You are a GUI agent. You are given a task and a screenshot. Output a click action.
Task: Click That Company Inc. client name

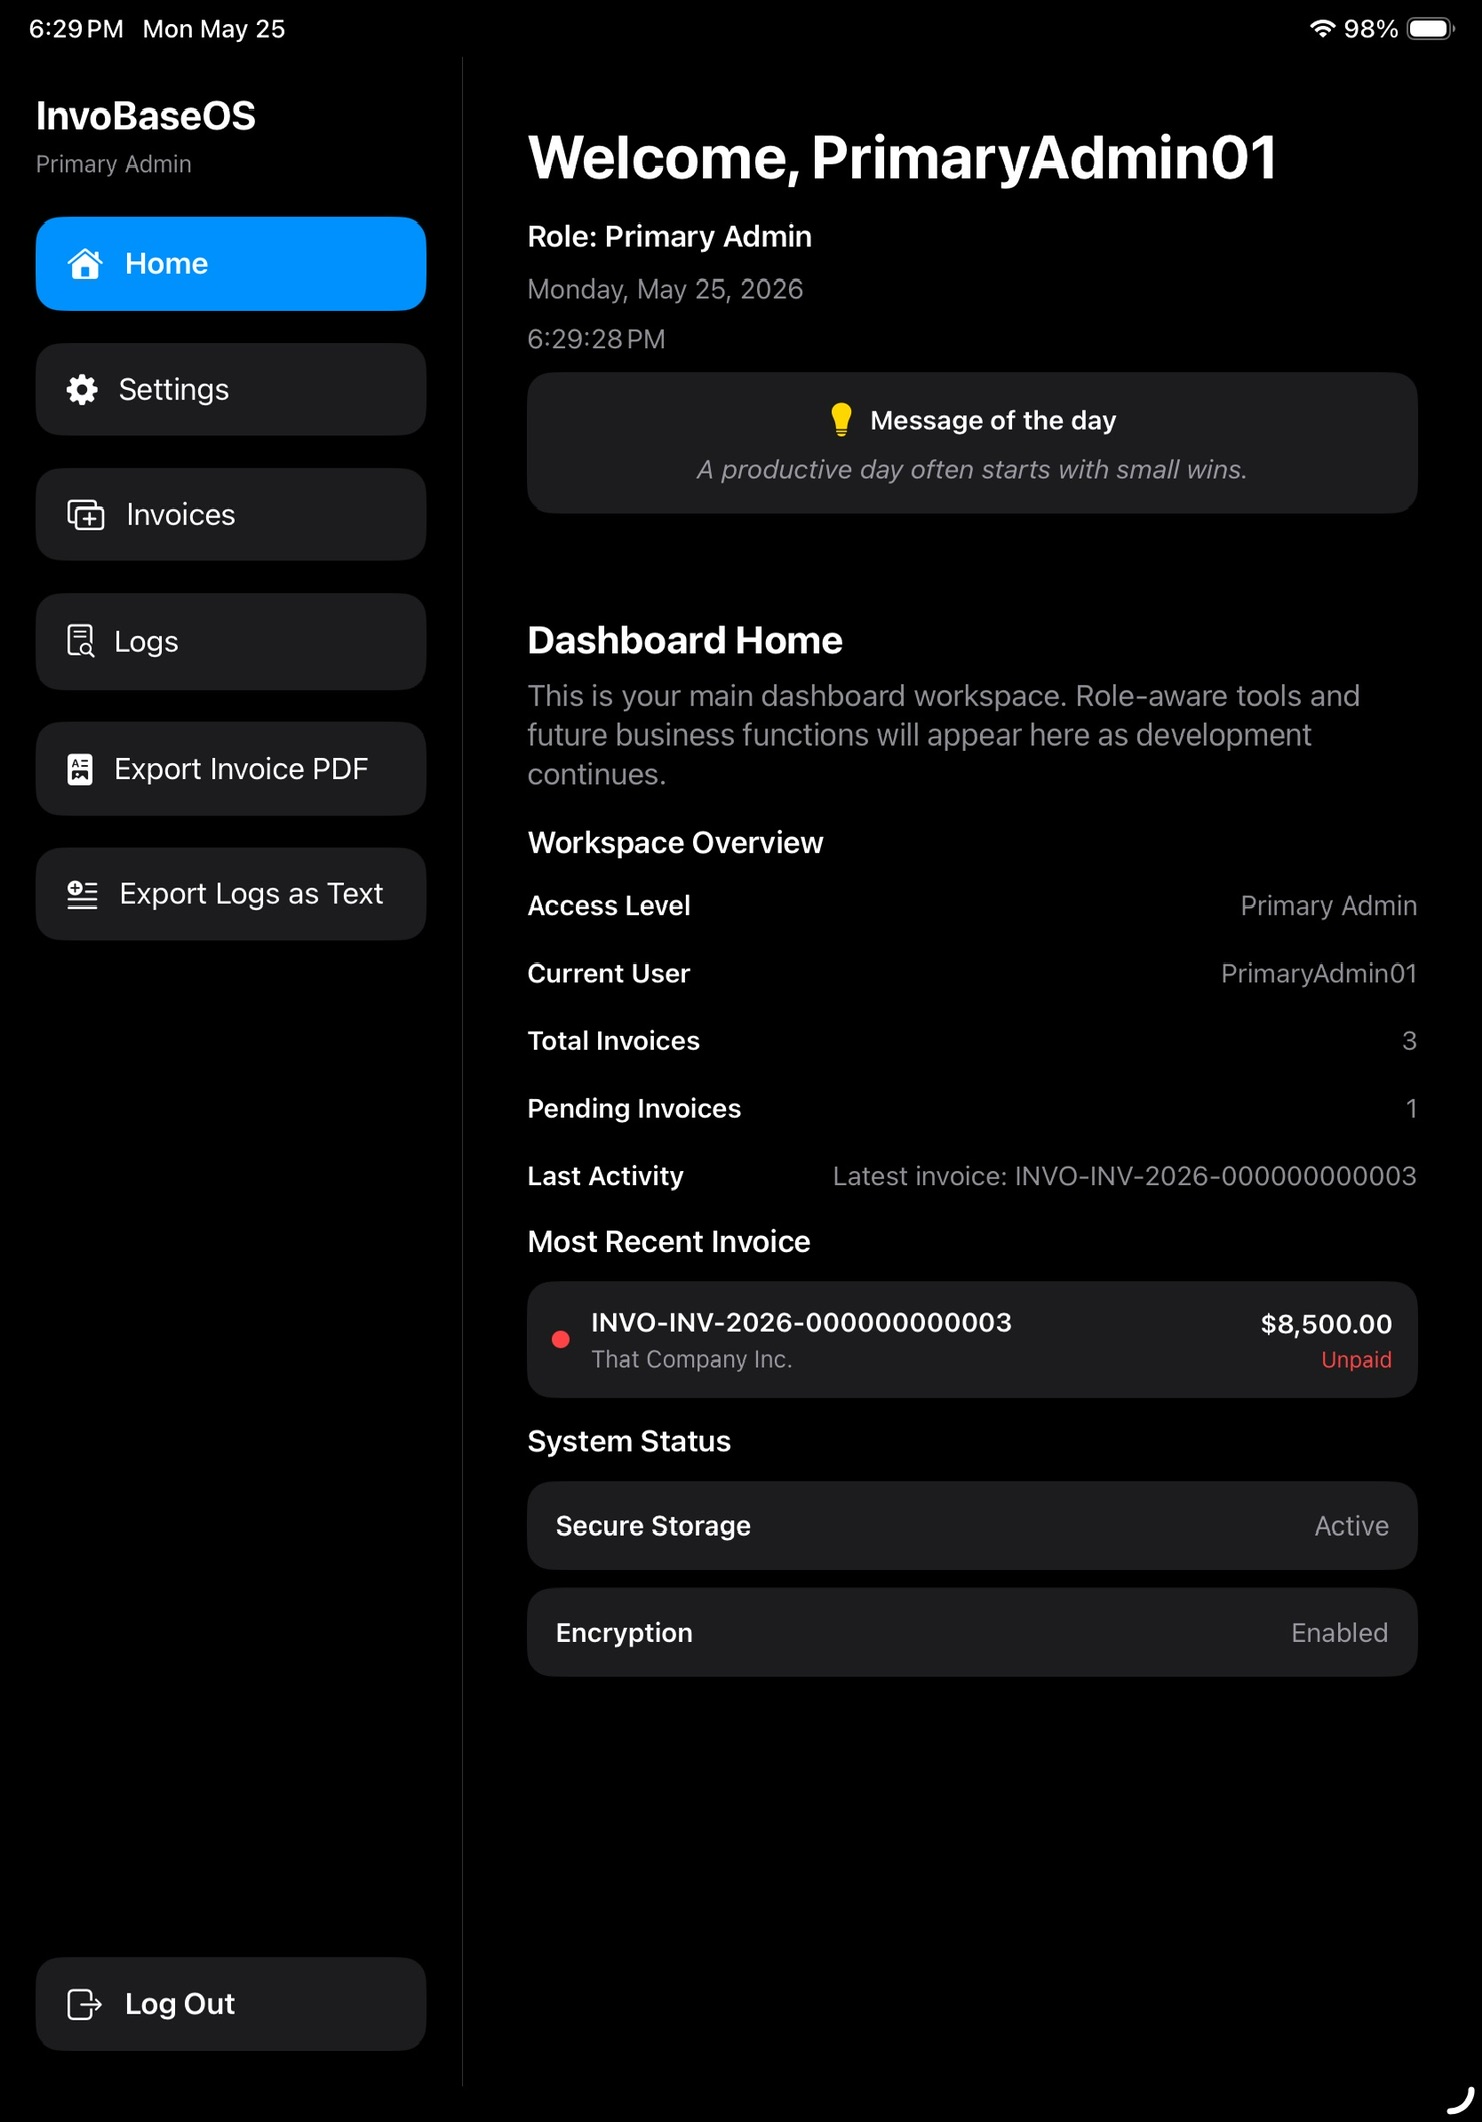coord(691,1360)
